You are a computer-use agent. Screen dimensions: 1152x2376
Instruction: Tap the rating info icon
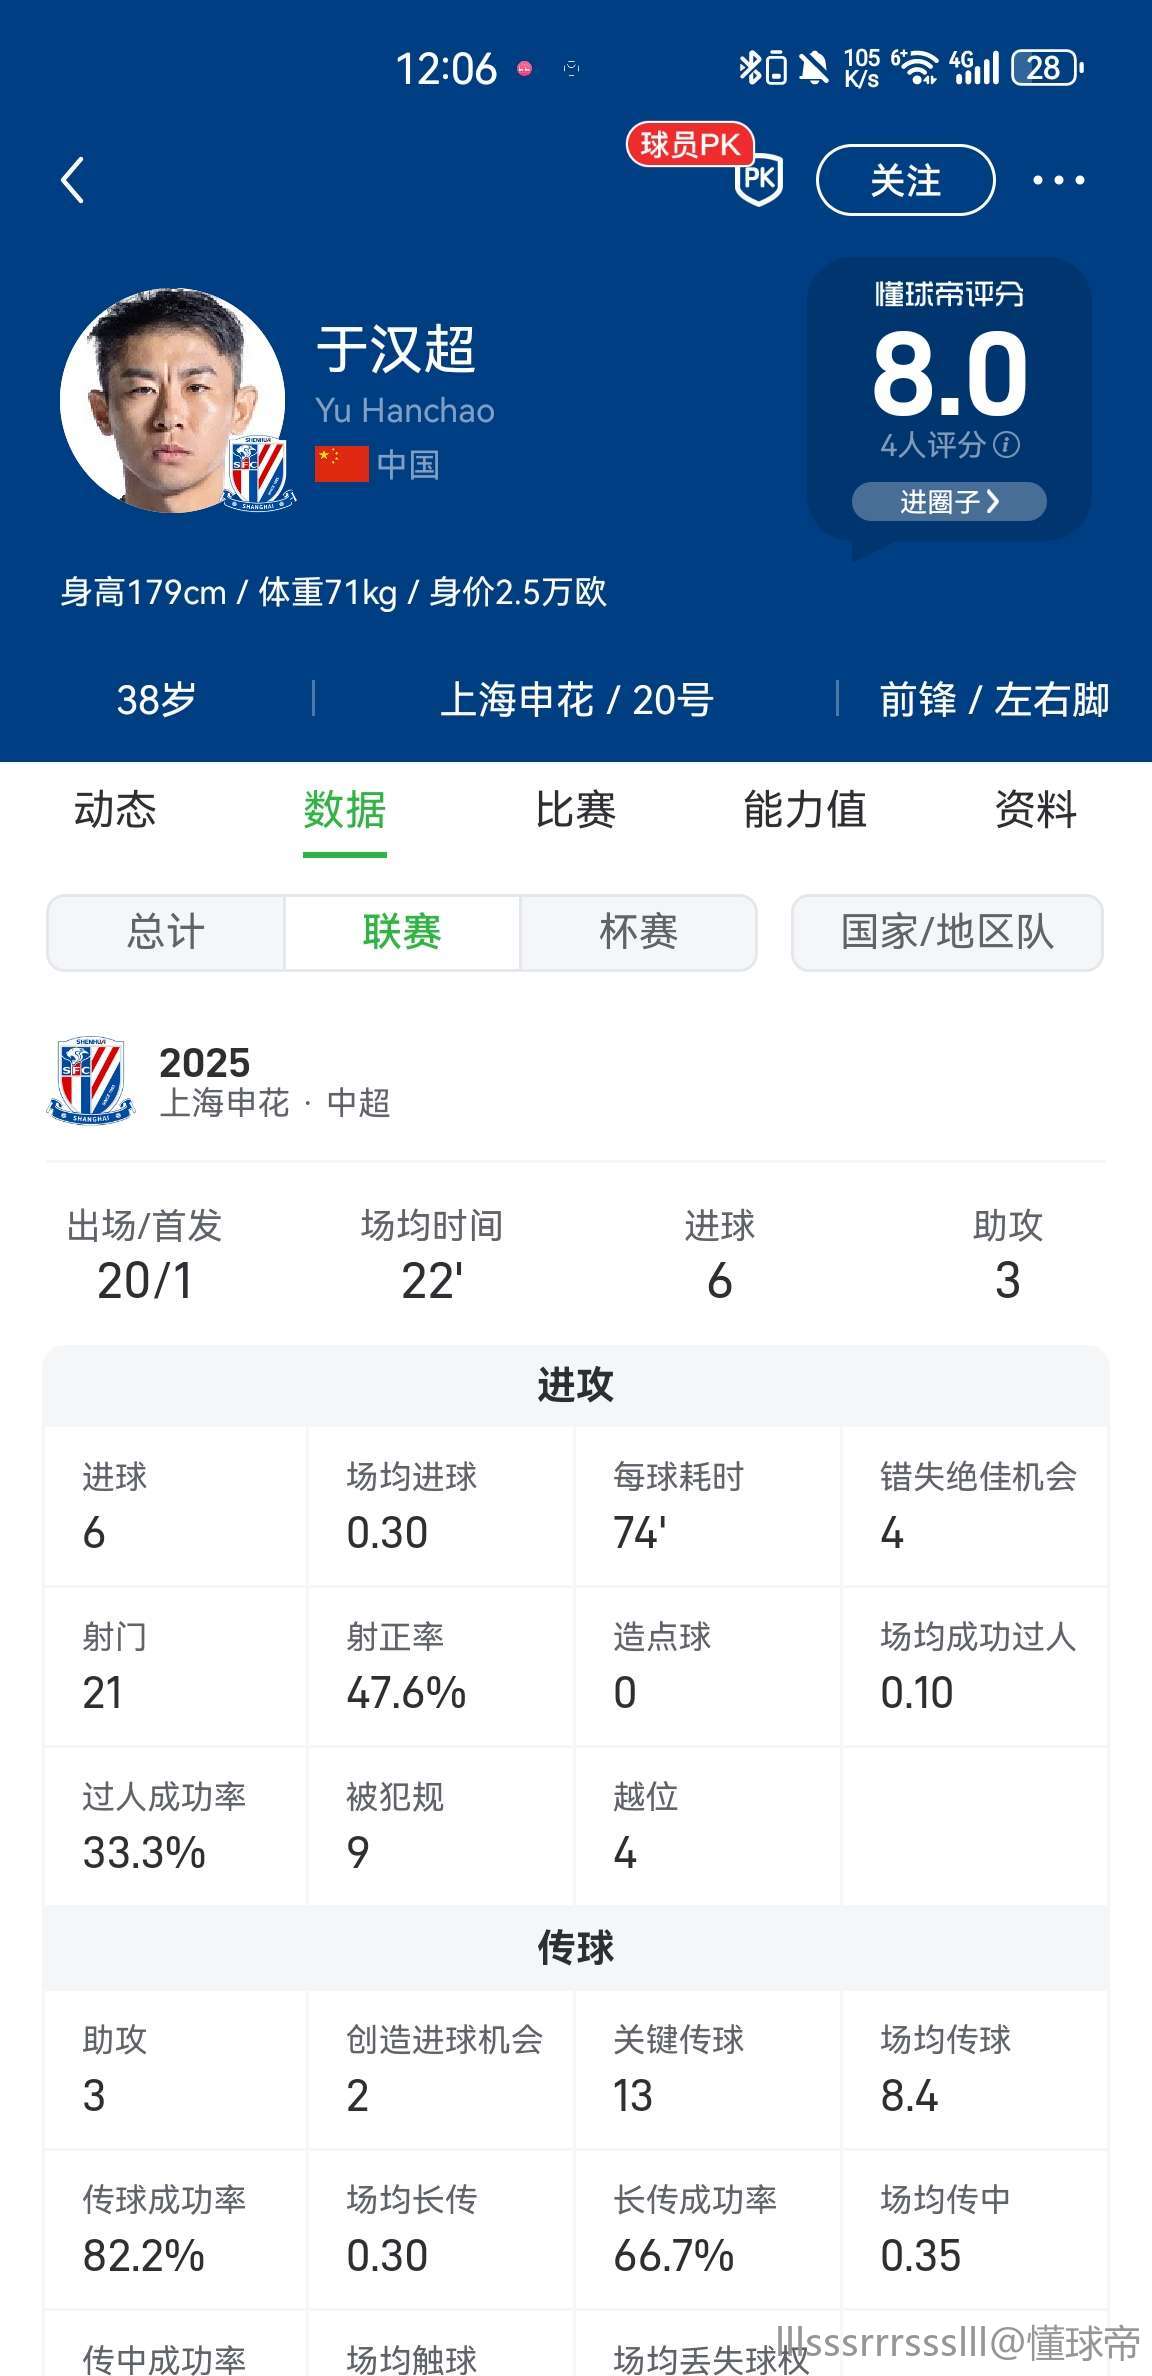(x=1007, y=445)
